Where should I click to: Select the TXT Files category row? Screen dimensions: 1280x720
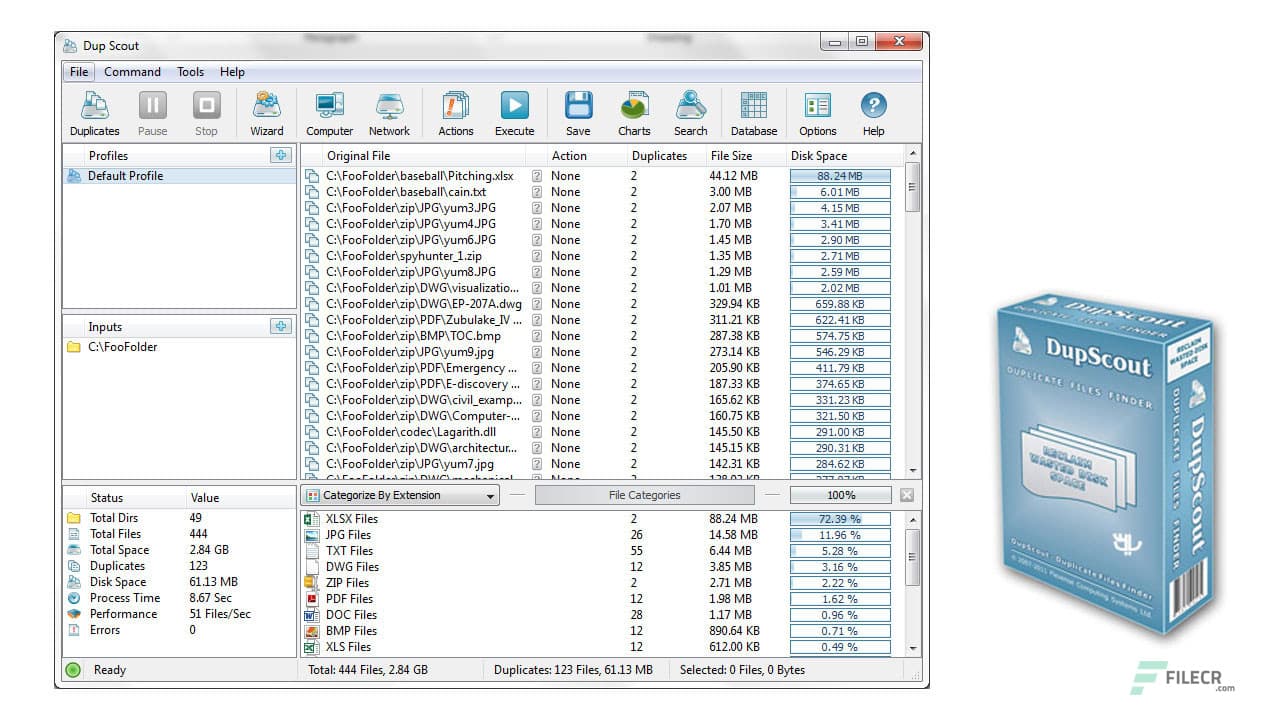[602, 551]
